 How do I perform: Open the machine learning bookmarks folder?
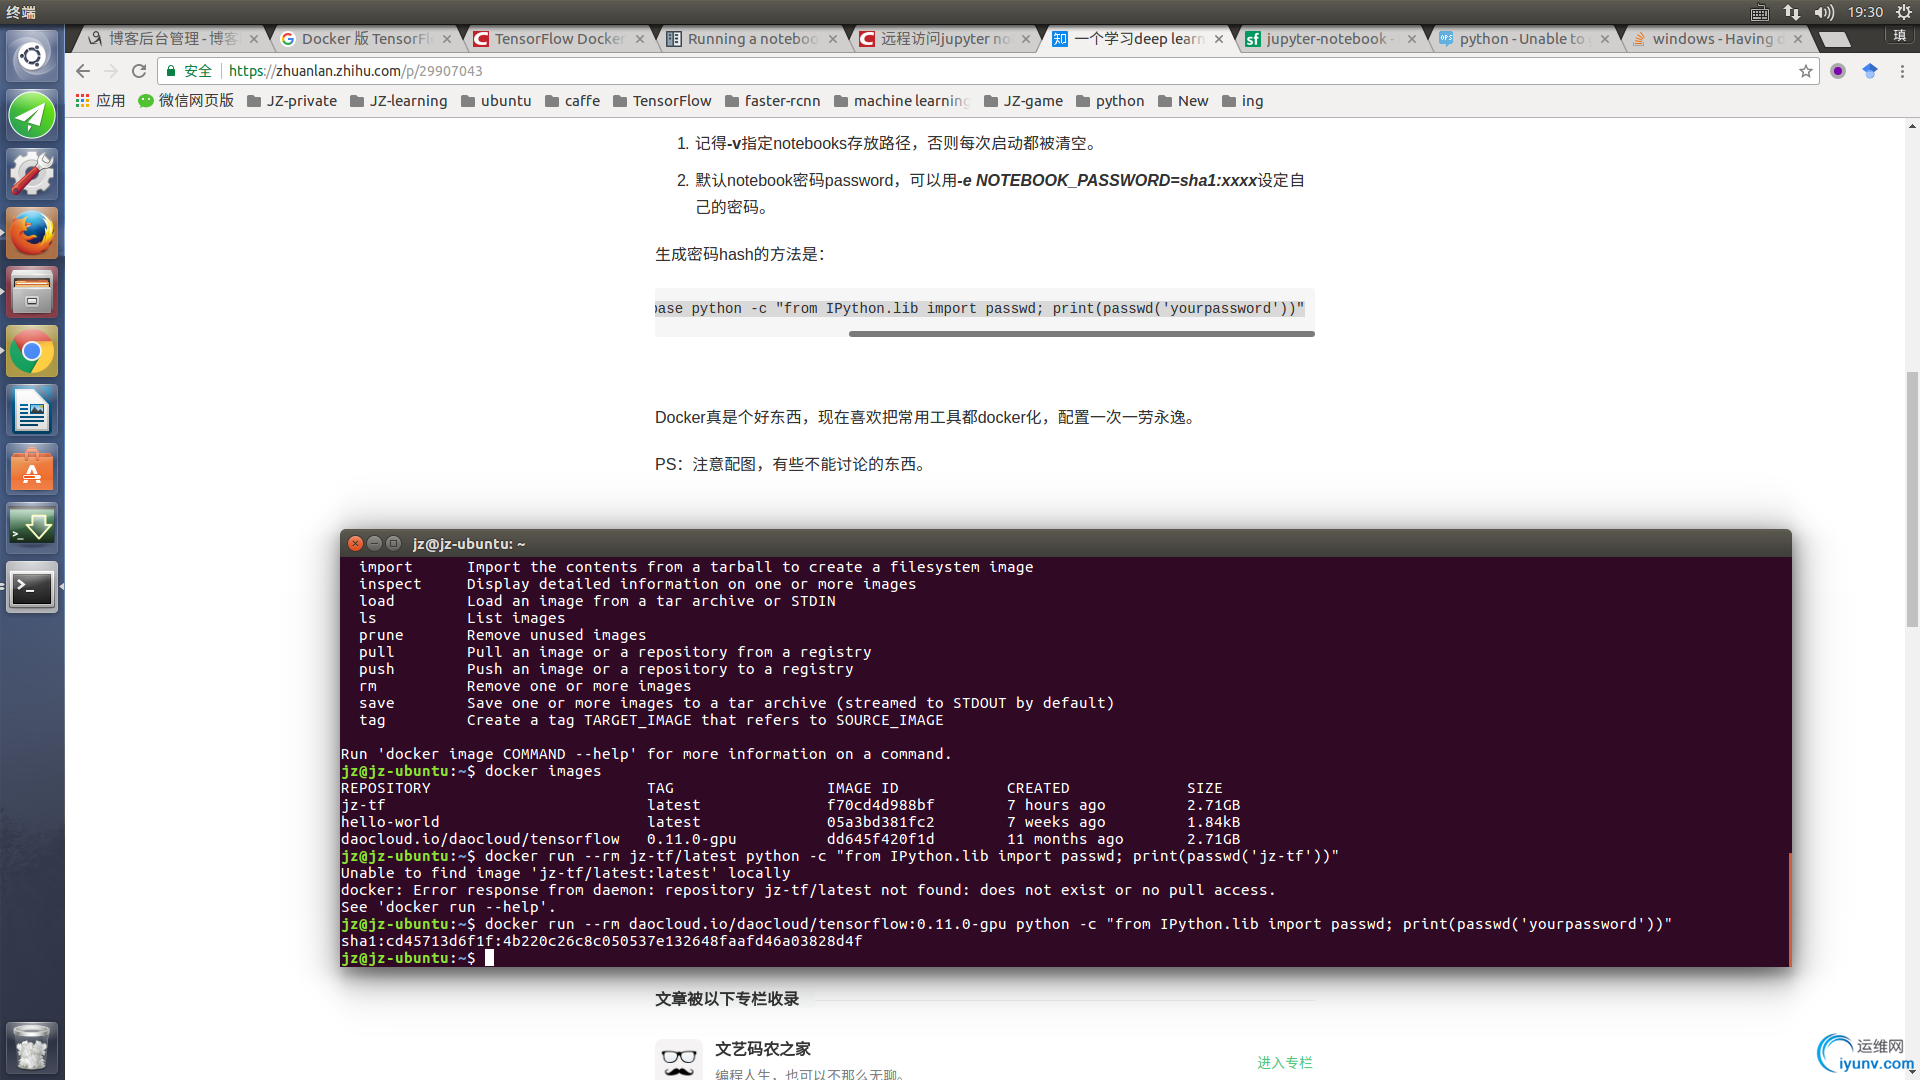click(902, 101)
